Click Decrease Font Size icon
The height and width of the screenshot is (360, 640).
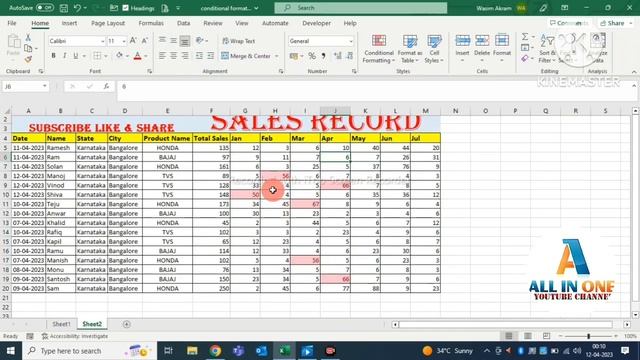point(144,40)
